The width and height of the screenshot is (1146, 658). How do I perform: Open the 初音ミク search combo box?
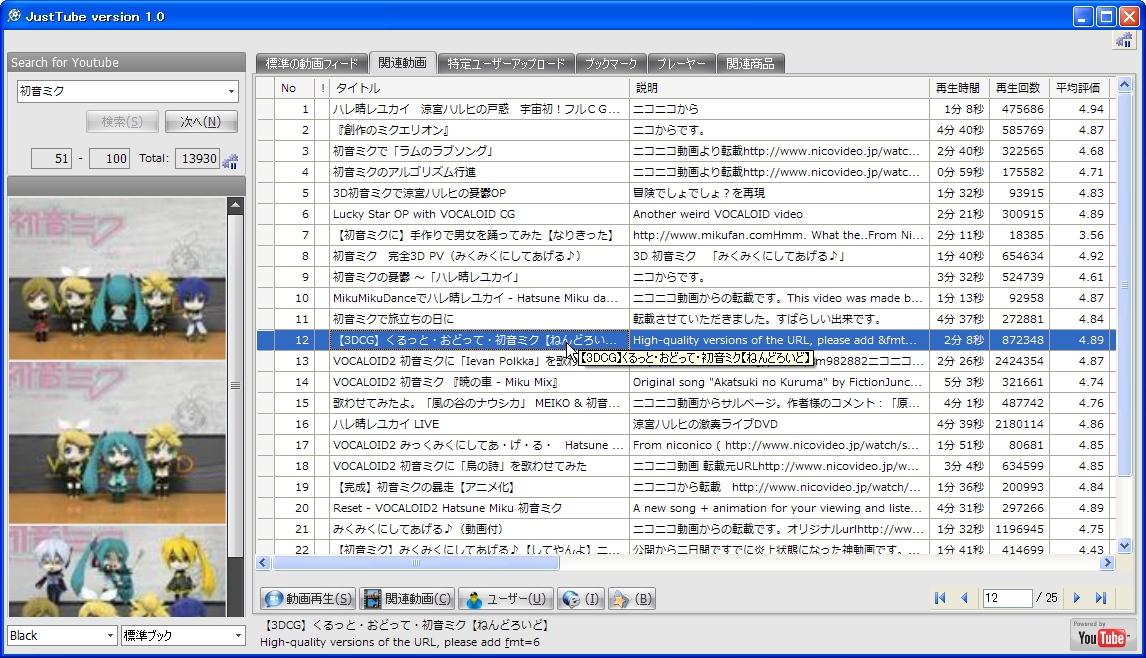[x=128, y=91]
